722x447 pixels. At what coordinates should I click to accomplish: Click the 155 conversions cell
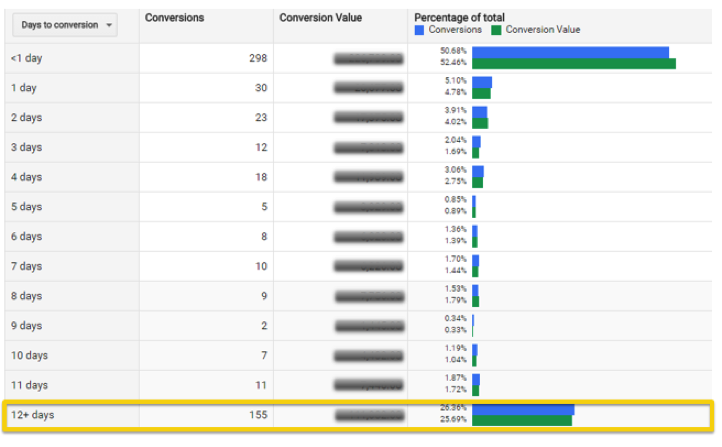point(257,415)
